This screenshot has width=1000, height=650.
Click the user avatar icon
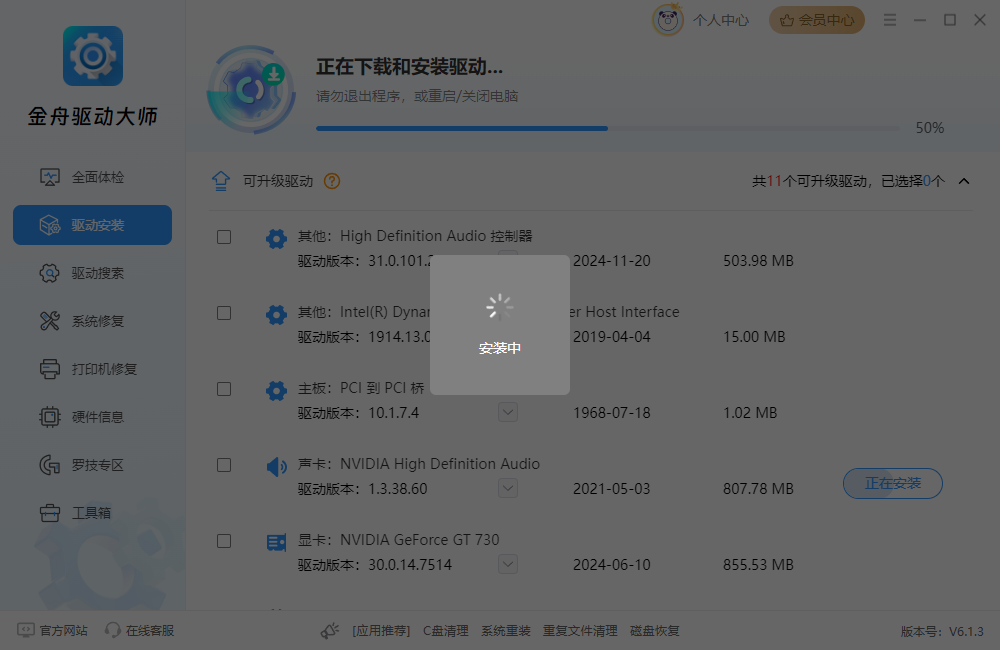click(668, 20)
